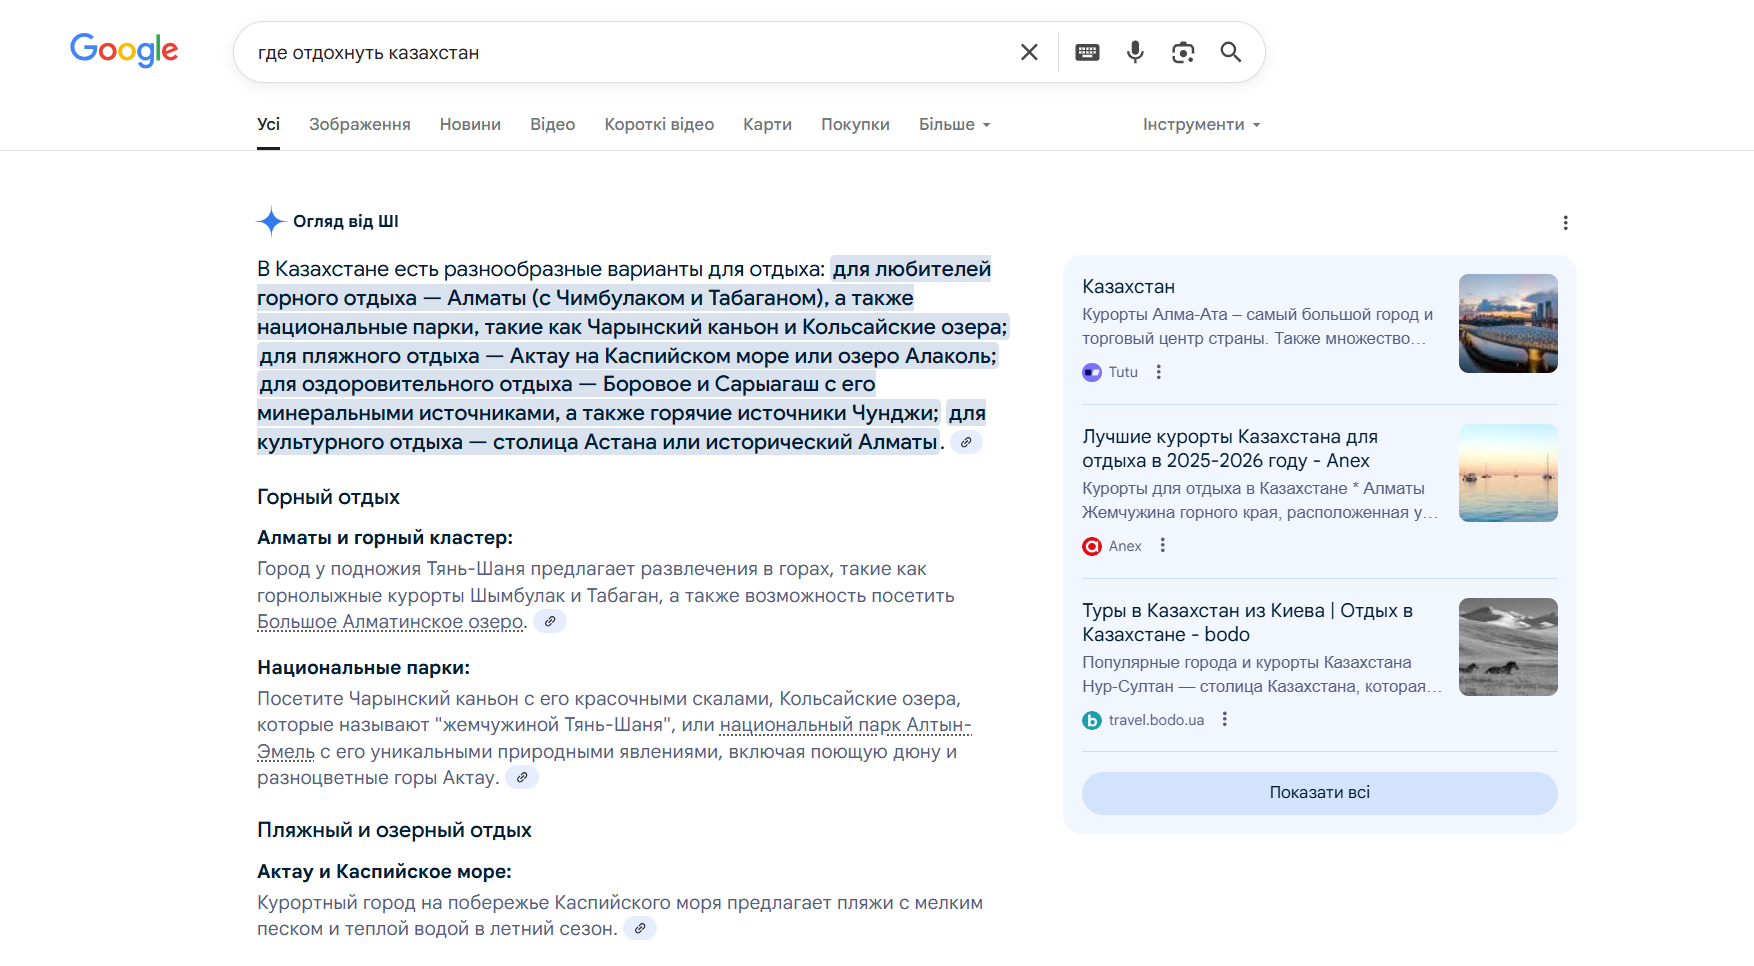The height and width of the screenshot is (966, 1754).
Task: Start voice search with microphone icon
Action: click(1135, 52)
